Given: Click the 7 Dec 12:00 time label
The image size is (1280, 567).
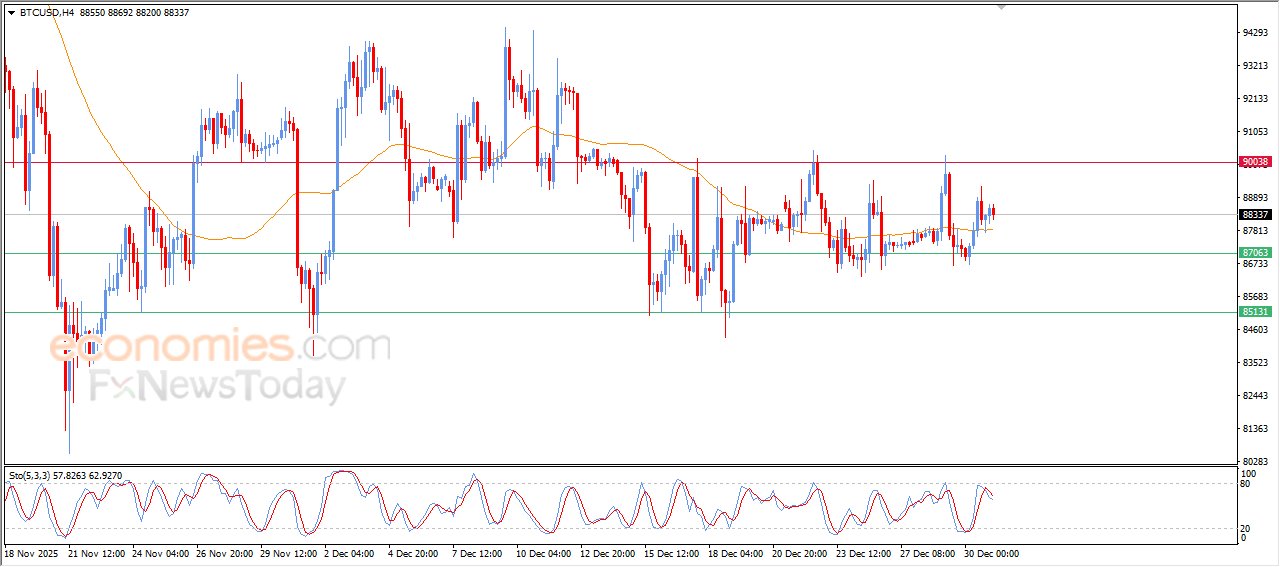Looking at the screenshot, I should pos(478,553).
